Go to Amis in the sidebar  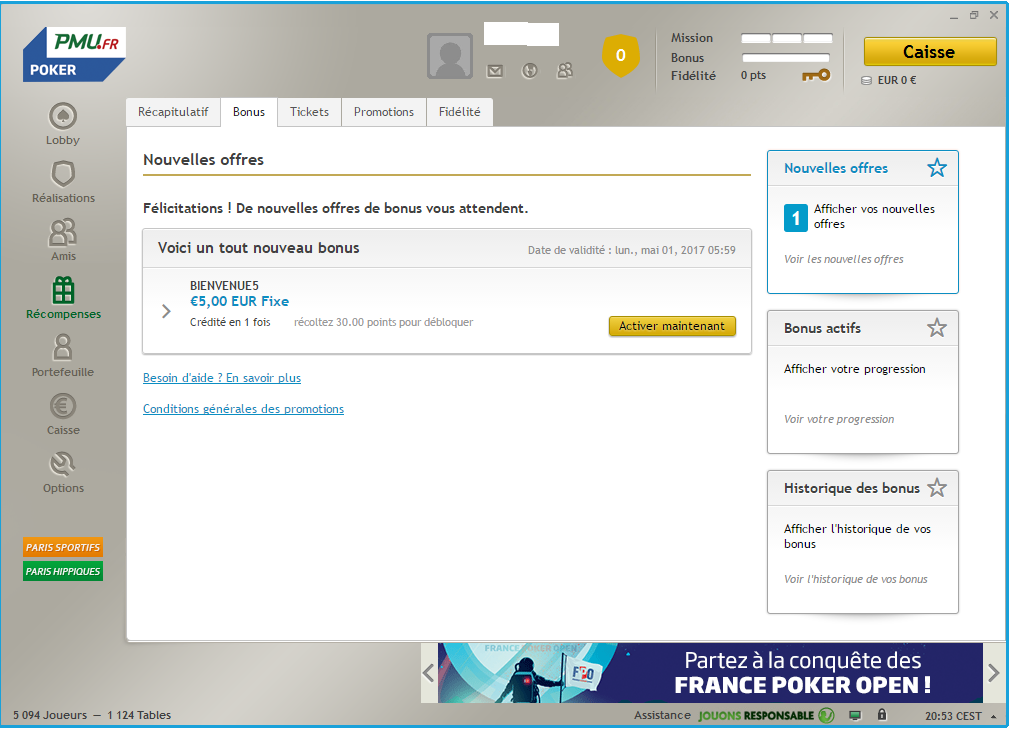tap(63, 233)
